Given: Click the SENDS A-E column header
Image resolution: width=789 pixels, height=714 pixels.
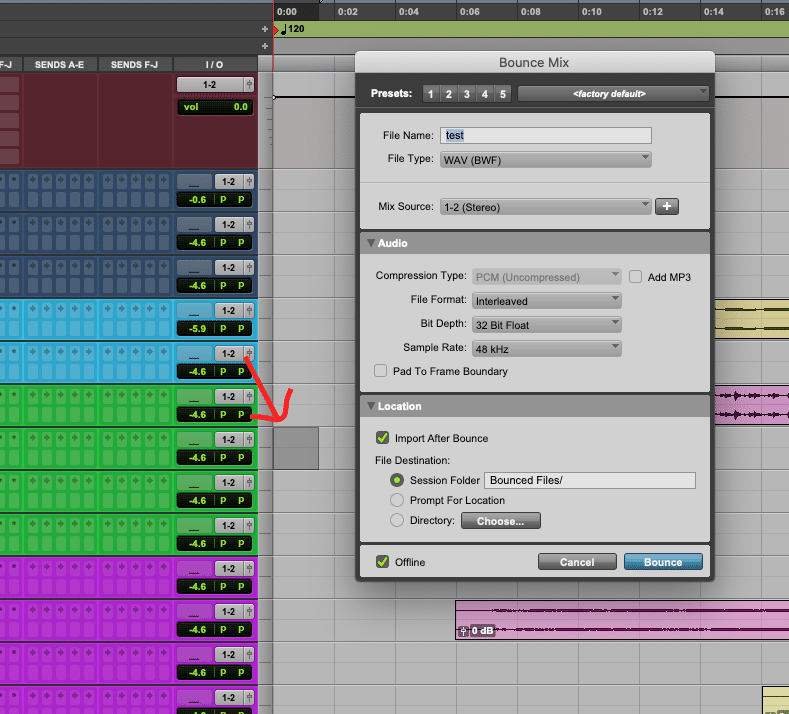Looking at the screenshot, I should click(x=59, y=64).
